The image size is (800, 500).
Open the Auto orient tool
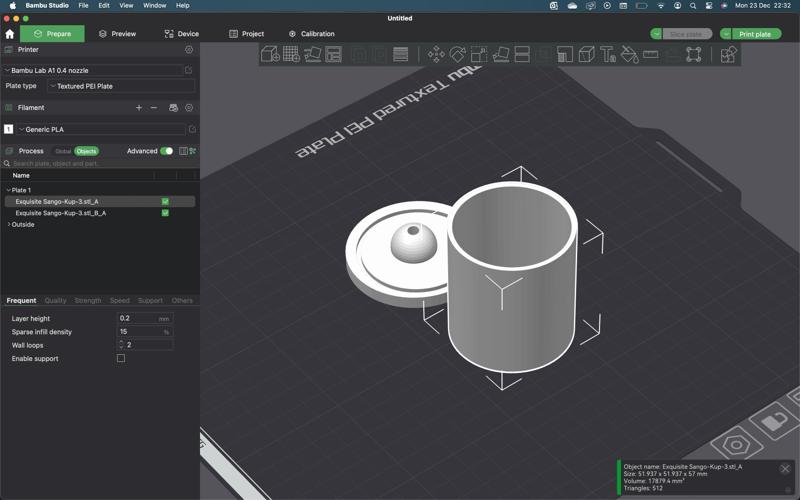coord(313,54)
